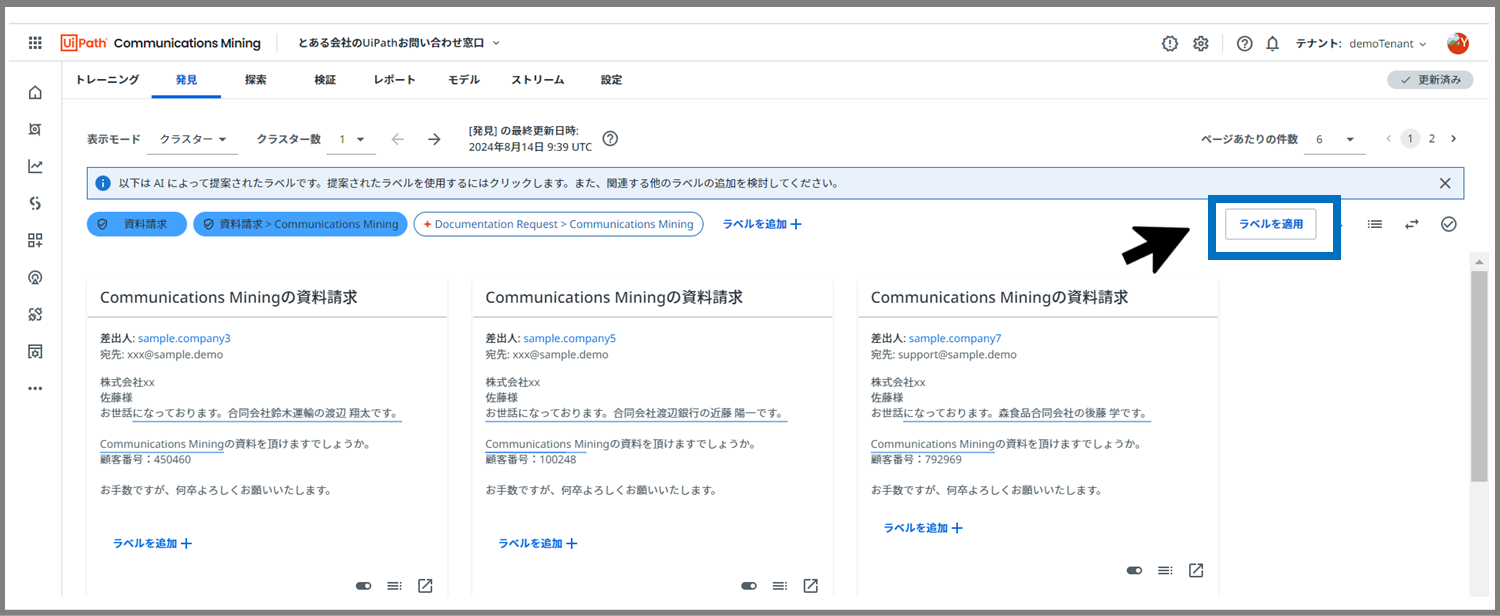
Task: Click the lines icon on sample.company3 card
Action: [x=394, y=586]
